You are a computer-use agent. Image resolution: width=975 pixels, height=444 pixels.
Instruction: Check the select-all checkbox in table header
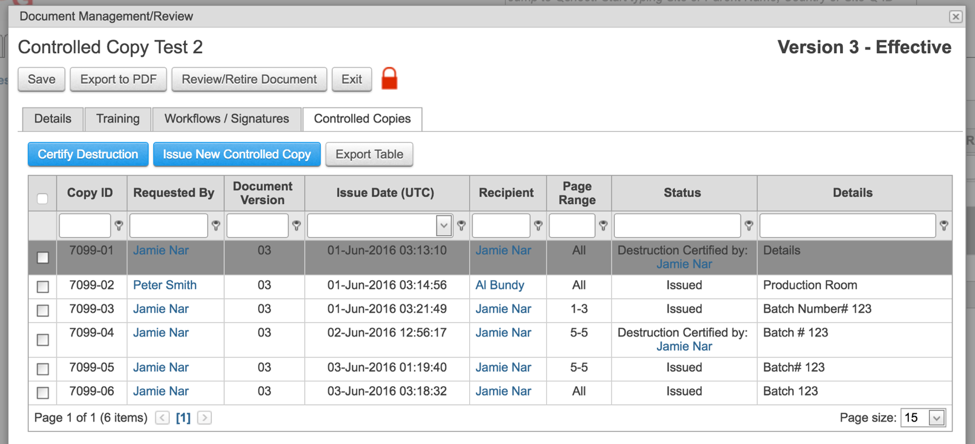42,198
